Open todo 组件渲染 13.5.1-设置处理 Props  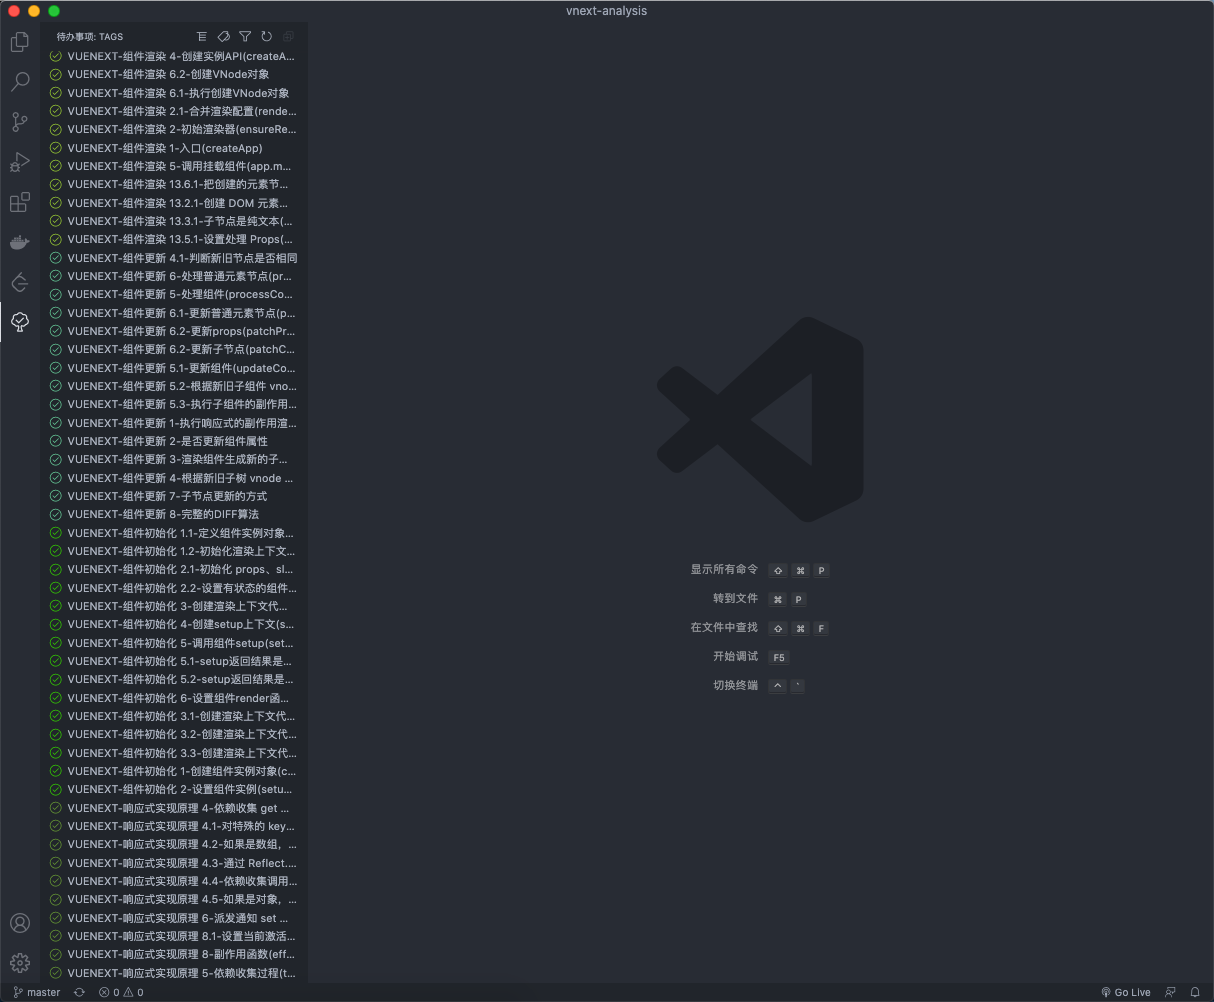pyautogui.click(x=174, y=239)
